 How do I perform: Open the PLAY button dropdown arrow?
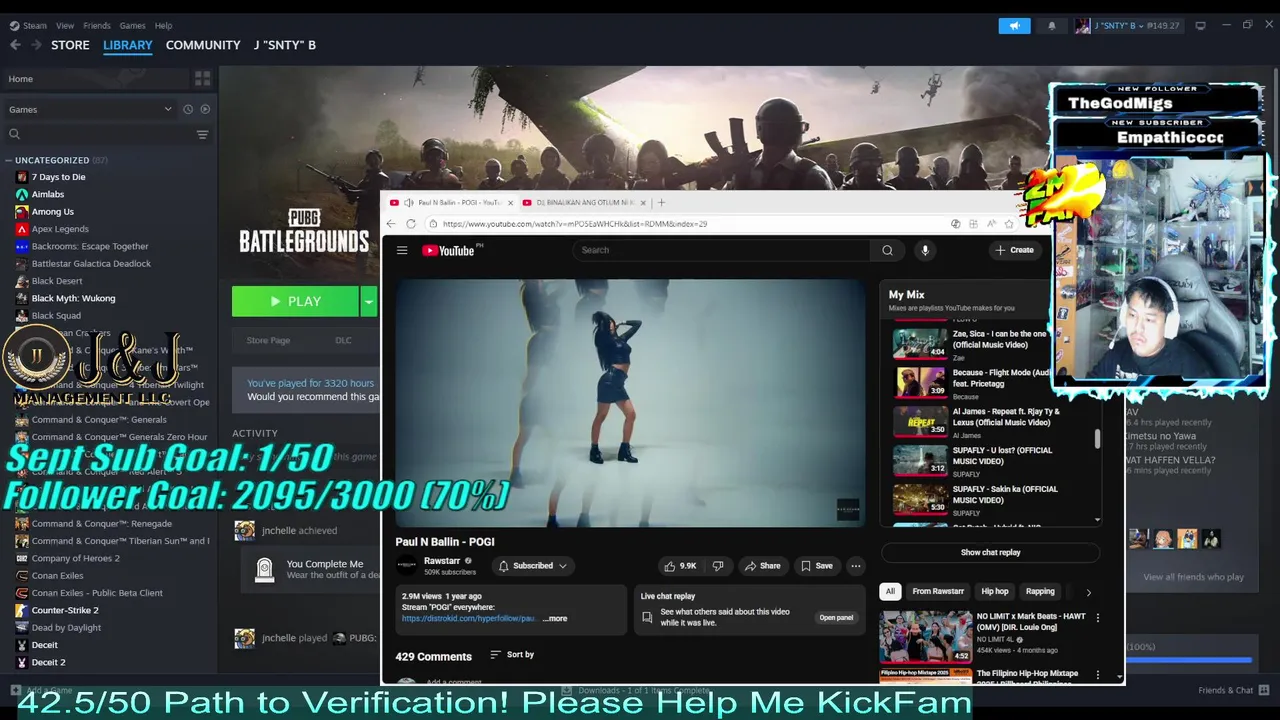[x=369, y=301]
